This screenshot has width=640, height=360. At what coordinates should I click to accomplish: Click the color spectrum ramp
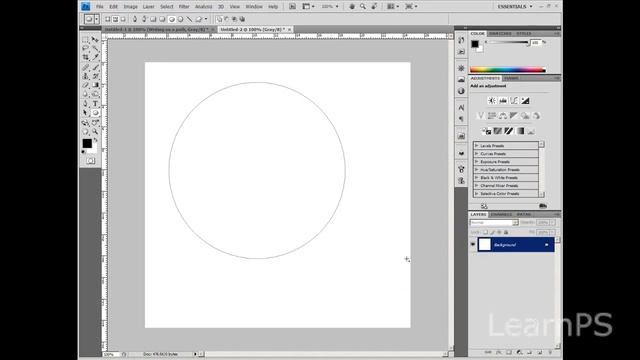[x=508, y=70]
